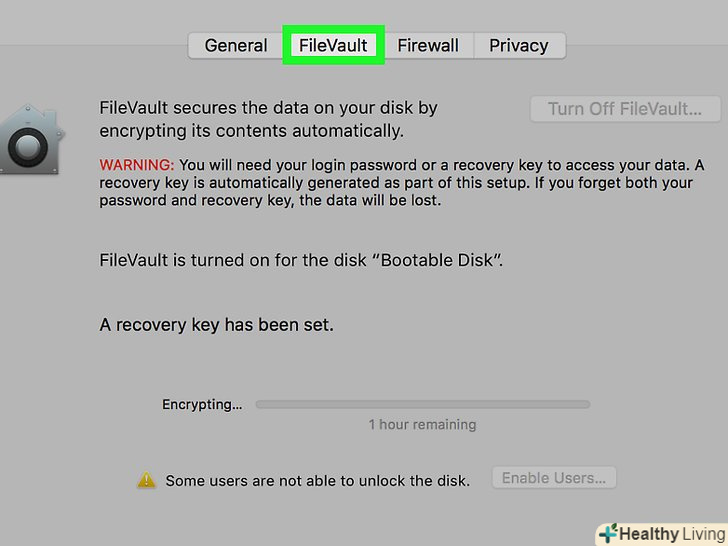This screenshot has width=728, height=546.
Task: Click the red WARNING label
Action: (136, 165)
